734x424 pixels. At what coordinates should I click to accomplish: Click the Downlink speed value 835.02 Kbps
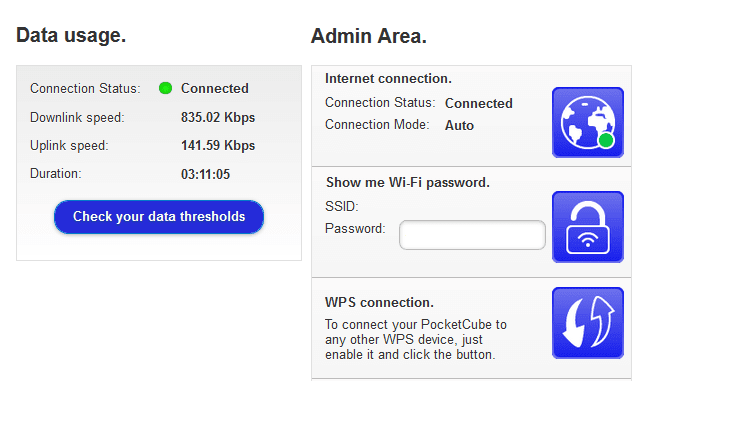218,117
